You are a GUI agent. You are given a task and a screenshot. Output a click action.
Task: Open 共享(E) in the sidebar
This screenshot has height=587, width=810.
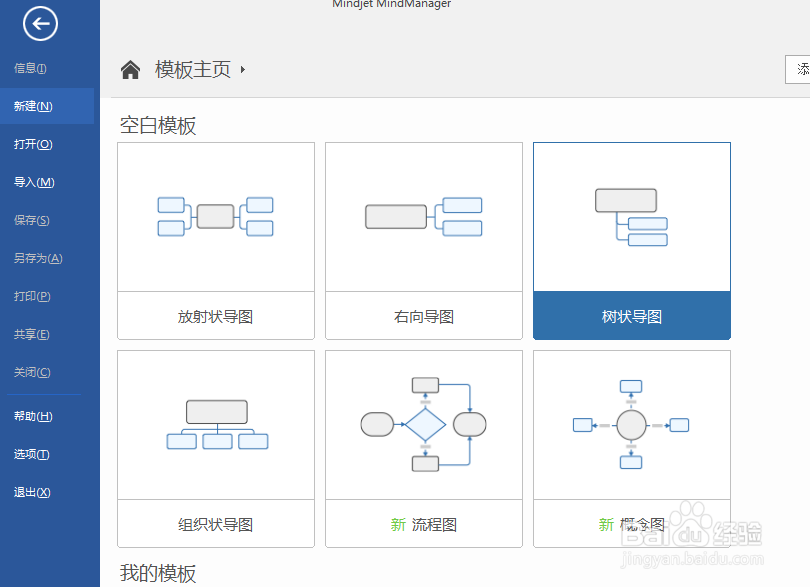point(32,334)
